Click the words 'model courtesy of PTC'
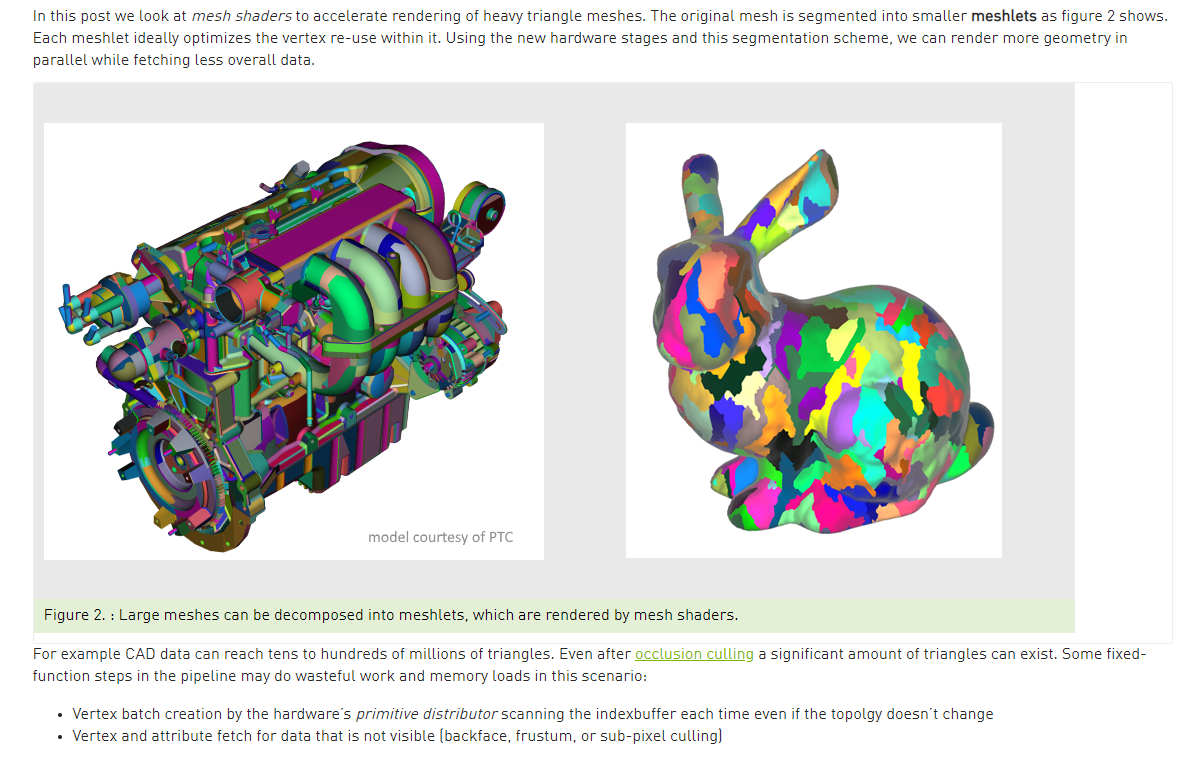The image size is (1199, 765). (x=440, y=537)
